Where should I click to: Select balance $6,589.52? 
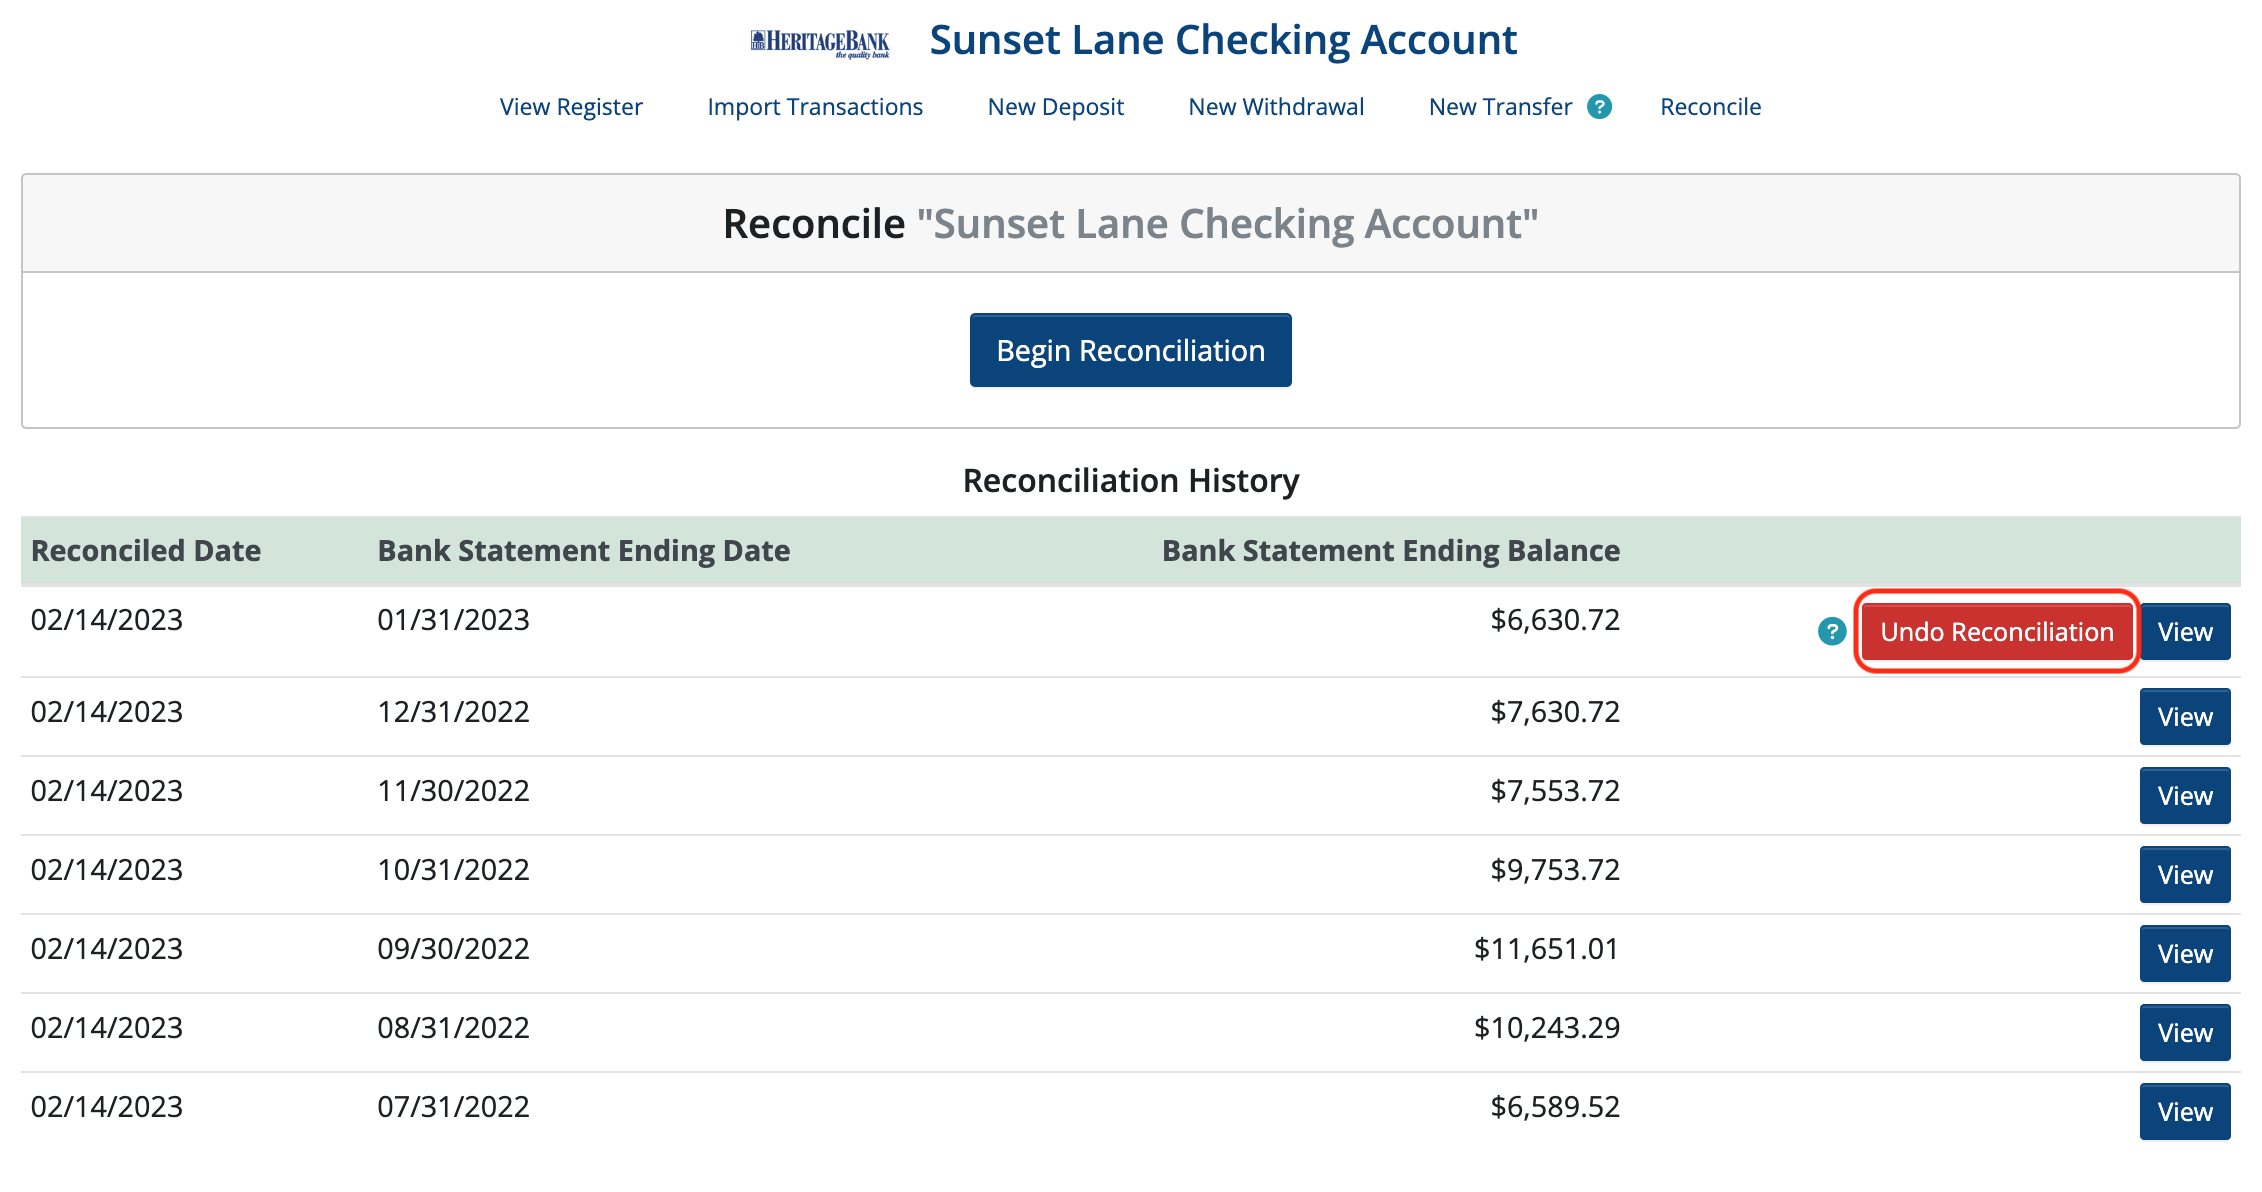[x=1555, y=1107]
